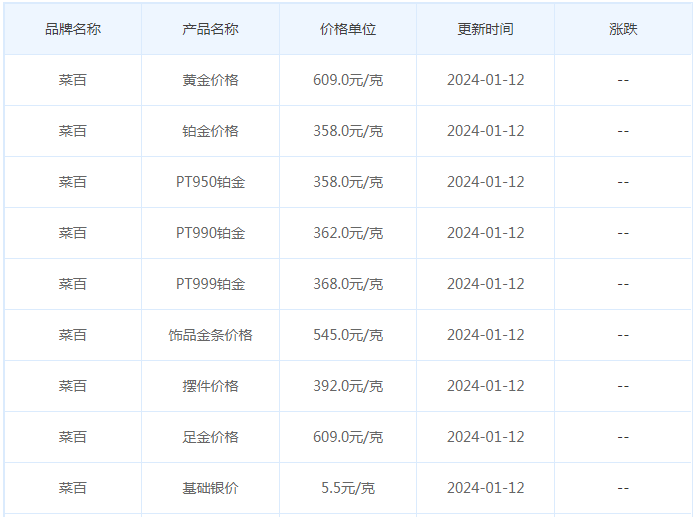Click the 2024-01-12 date in PT950铂金 row
The width and height of the screenshot is (696, 517).
coord(486,182)
